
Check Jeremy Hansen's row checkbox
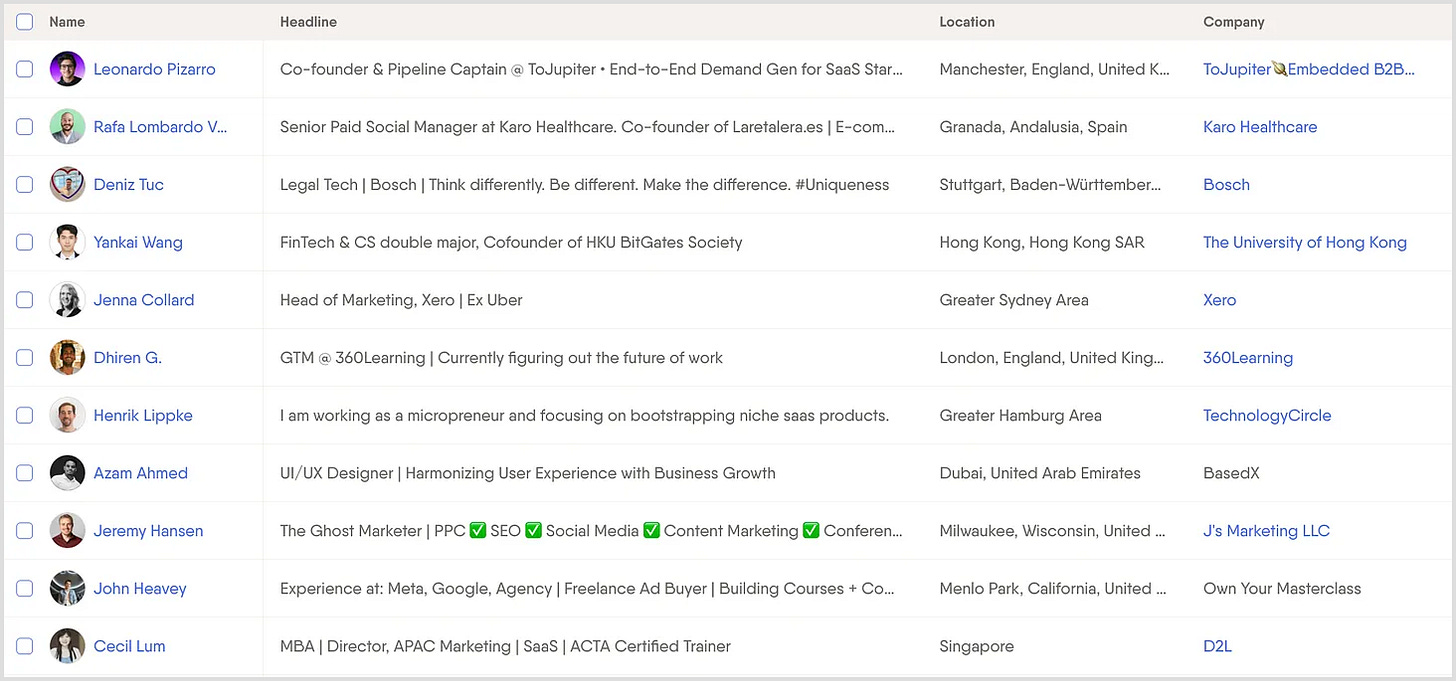click(x=25, y=531)
